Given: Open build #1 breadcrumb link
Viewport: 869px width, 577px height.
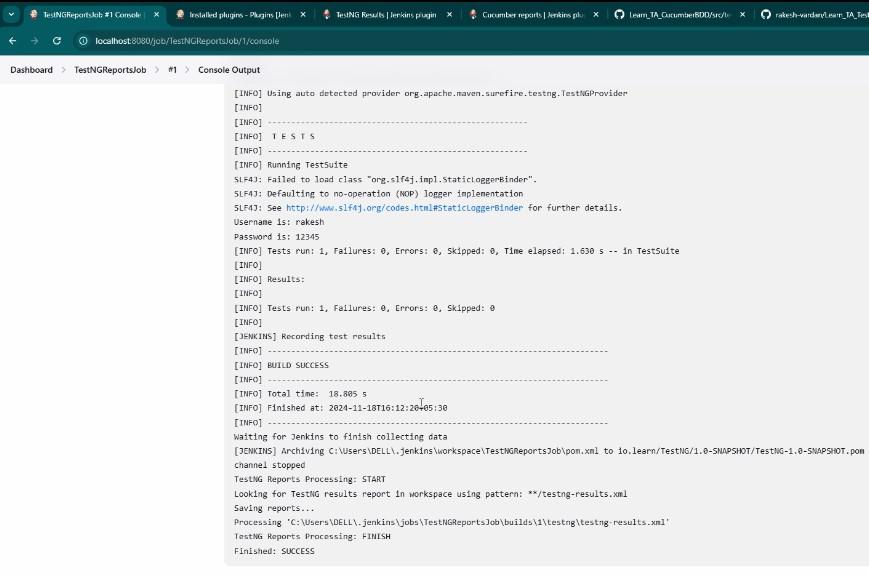Looking at the screenshot, I should pos(172,70).
